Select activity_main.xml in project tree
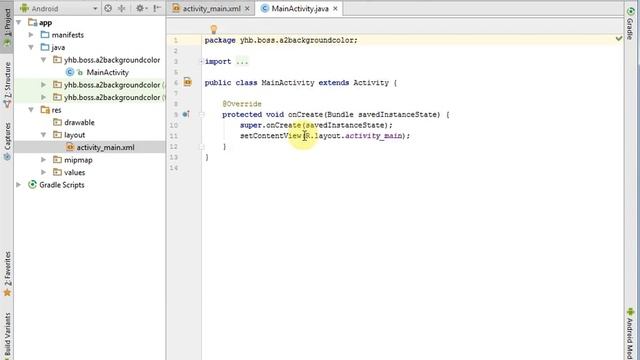The image size is (640, 360). [105, 147]
